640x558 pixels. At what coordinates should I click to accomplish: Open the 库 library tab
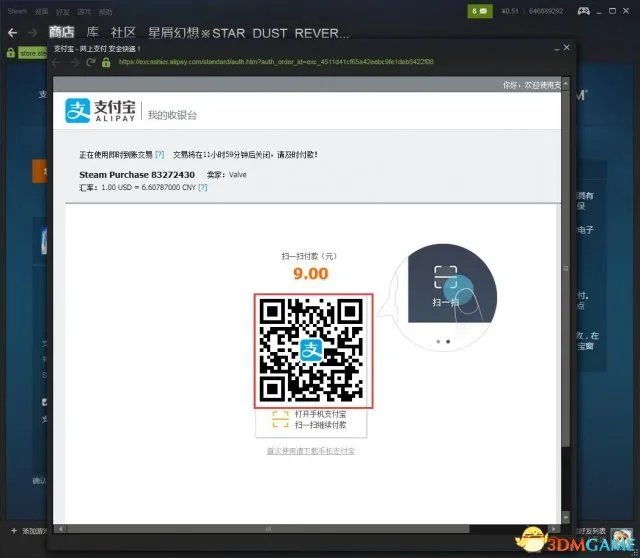click(93, 32)
